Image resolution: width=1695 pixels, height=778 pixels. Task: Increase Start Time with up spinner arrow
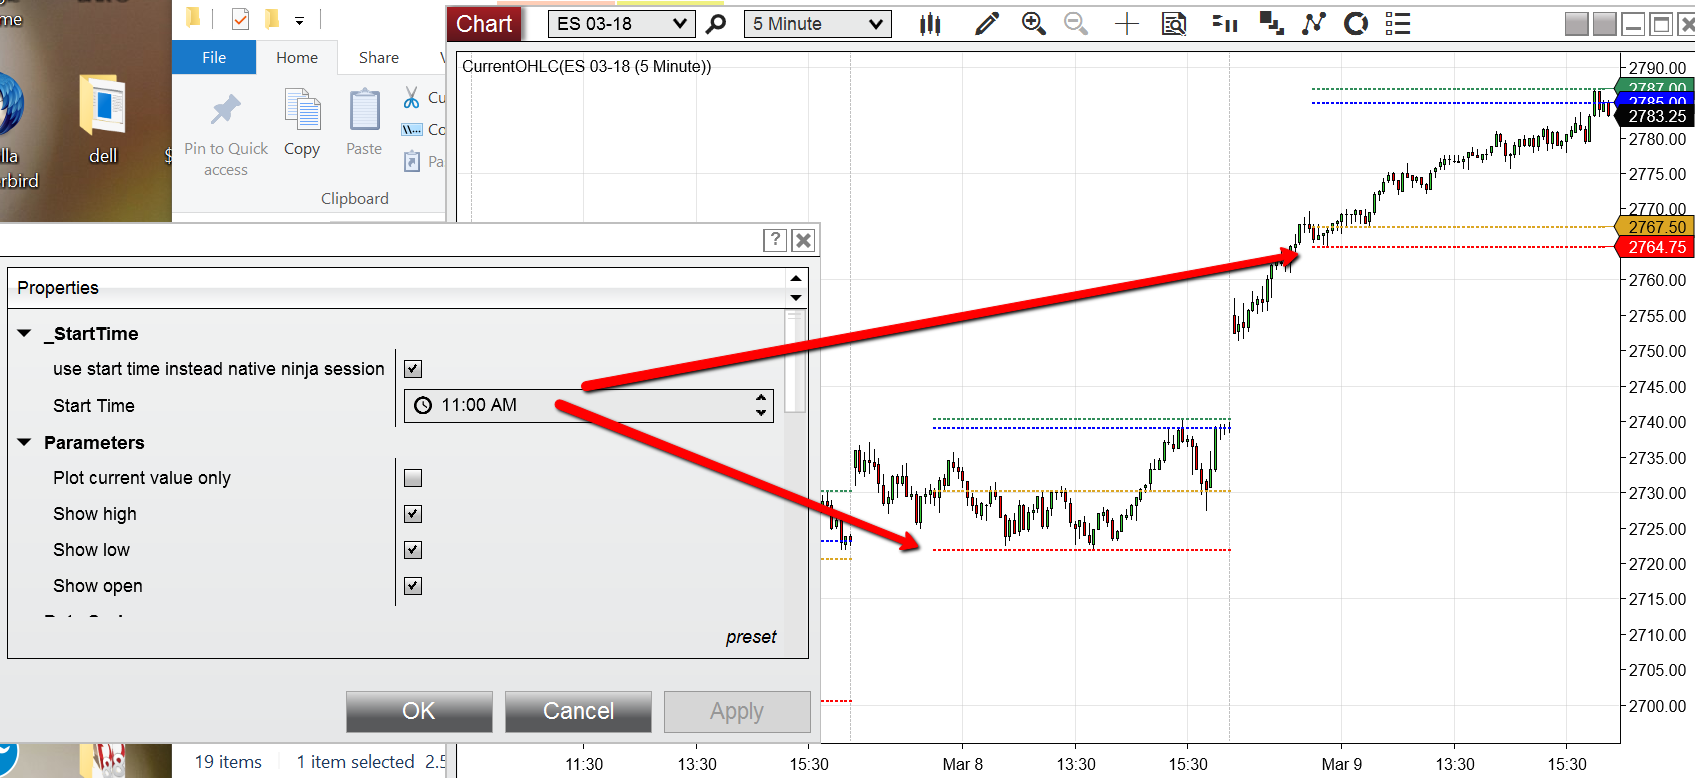[761, 398]
